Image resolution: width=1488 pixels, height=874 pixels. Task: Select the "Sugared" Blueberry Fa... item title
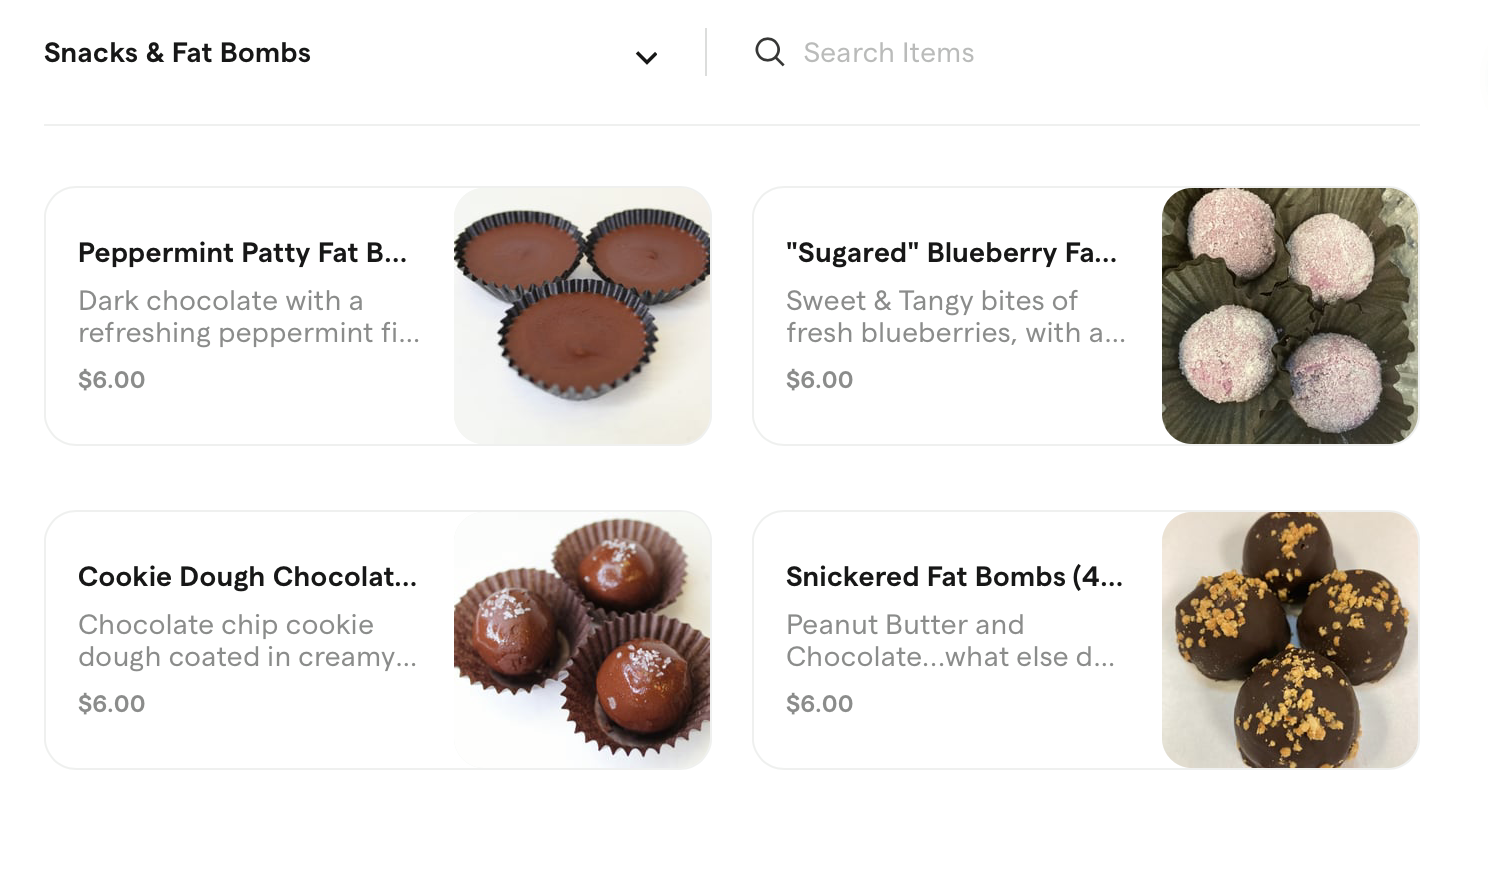(951, 253)
